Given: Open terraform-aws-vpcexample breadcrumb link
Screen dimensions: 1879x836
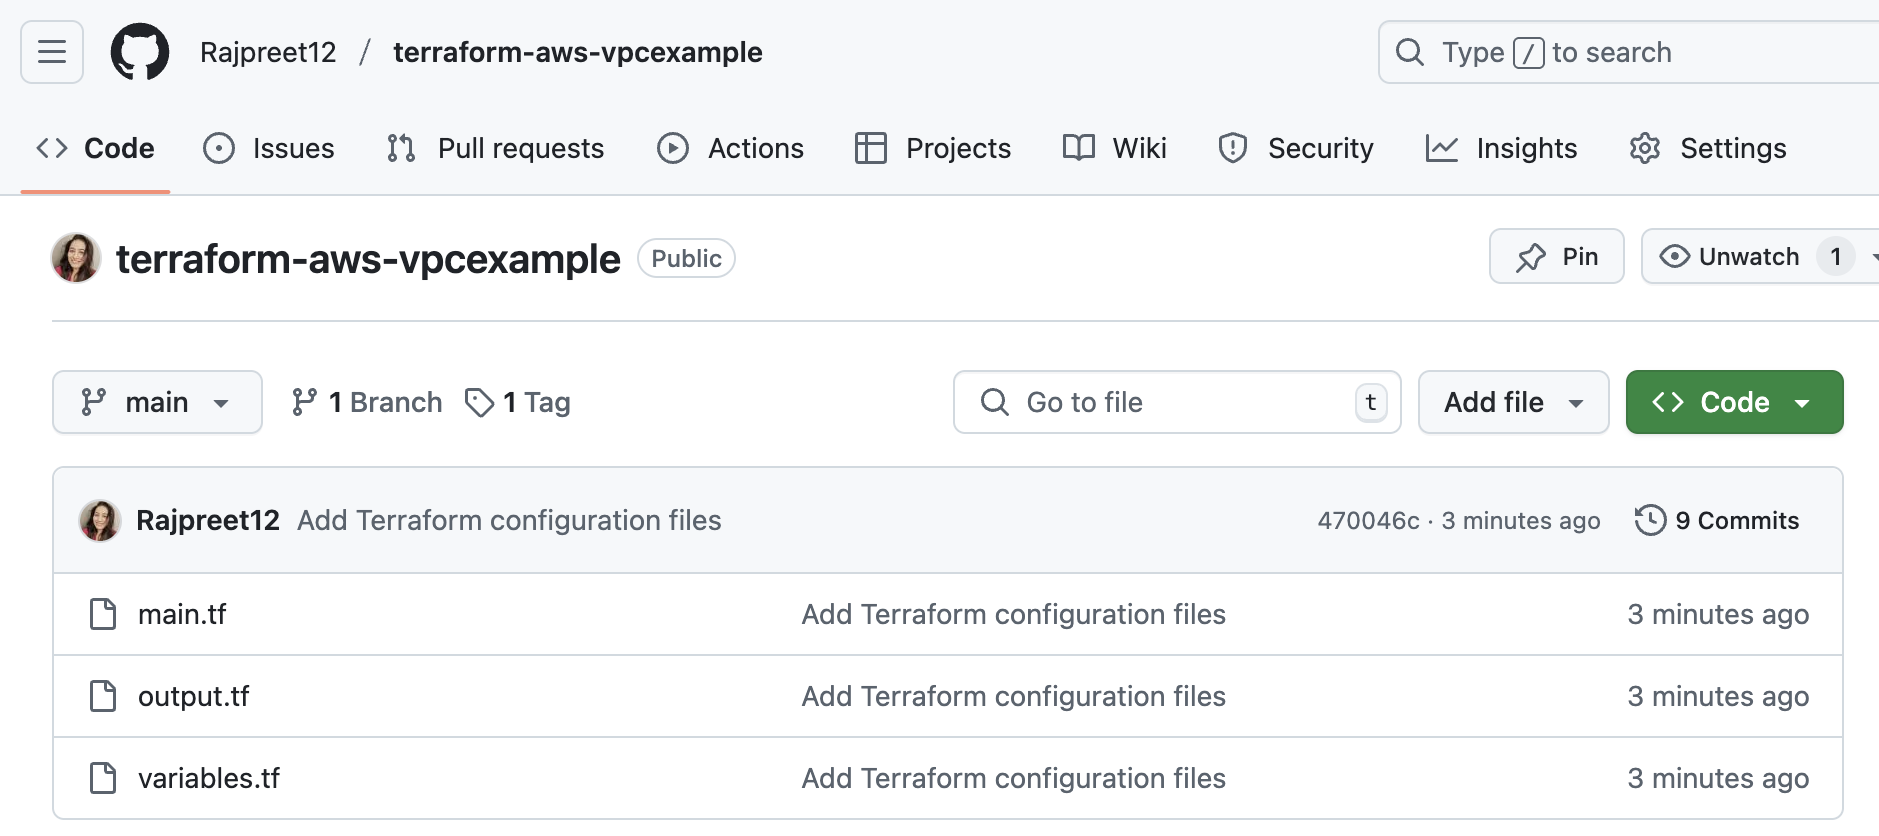Looking at the screenshot, I should pos(577,52).
